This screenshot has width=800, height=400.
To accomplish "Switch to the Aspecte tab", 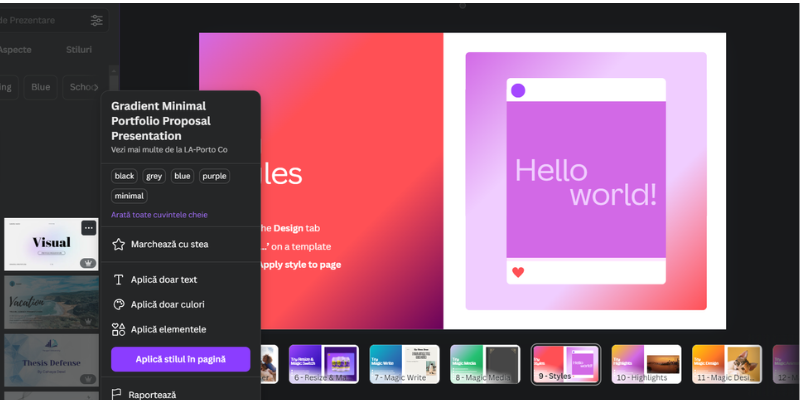I will click(x=14, y=50).
